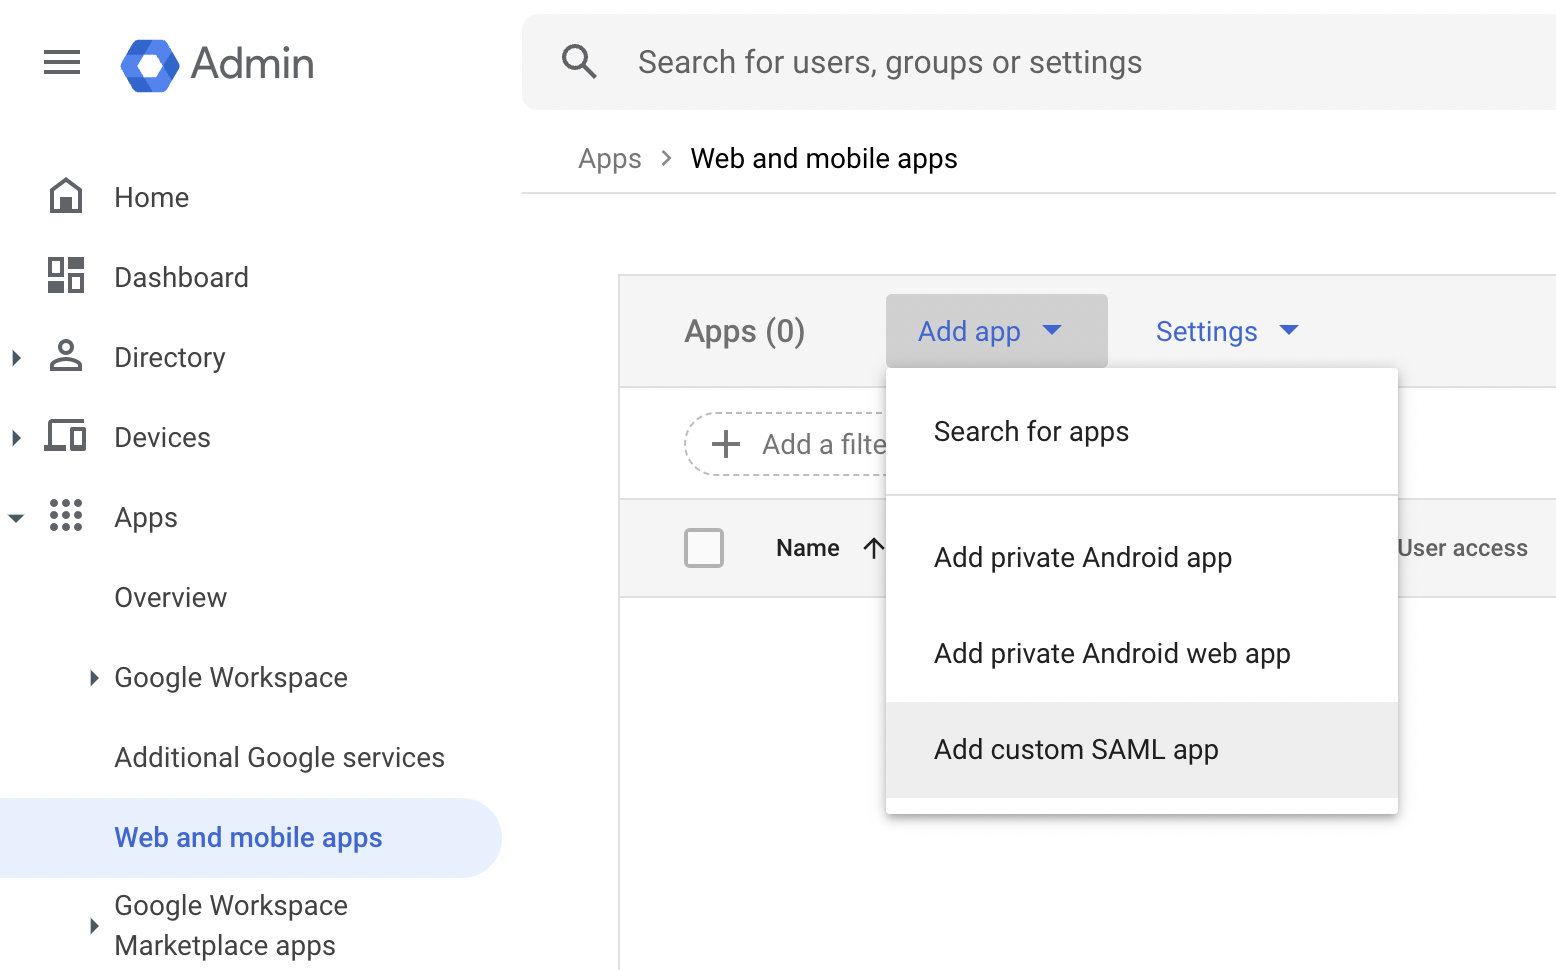Viewport: 1556px width, 970px height.
Task: Open the Settings dropdown
Action: click(1226, 331)
